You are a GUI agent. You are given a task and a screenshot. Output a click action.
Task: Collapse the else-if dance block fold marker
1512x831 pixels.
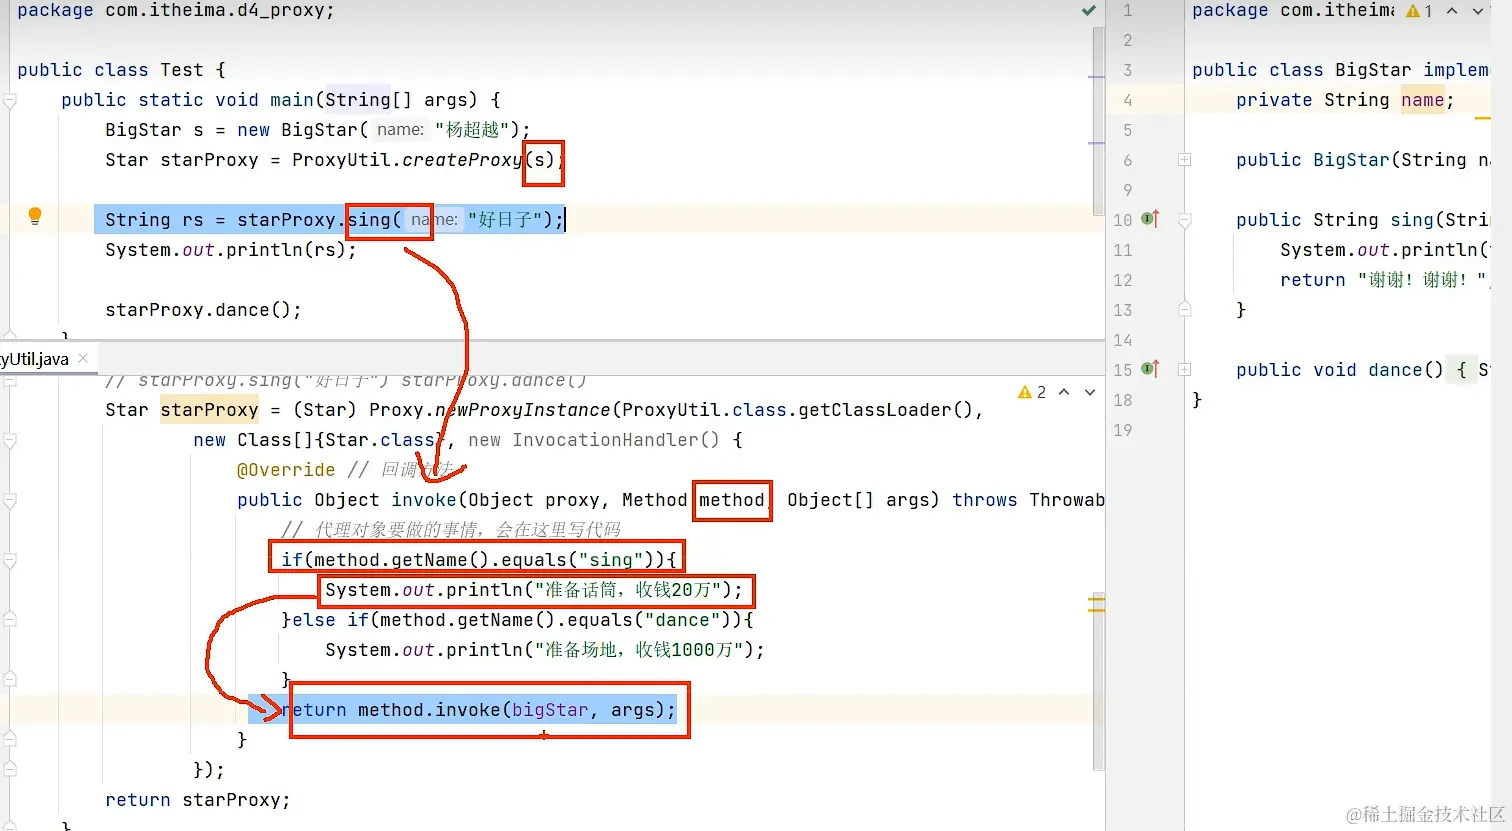(10, 620)
